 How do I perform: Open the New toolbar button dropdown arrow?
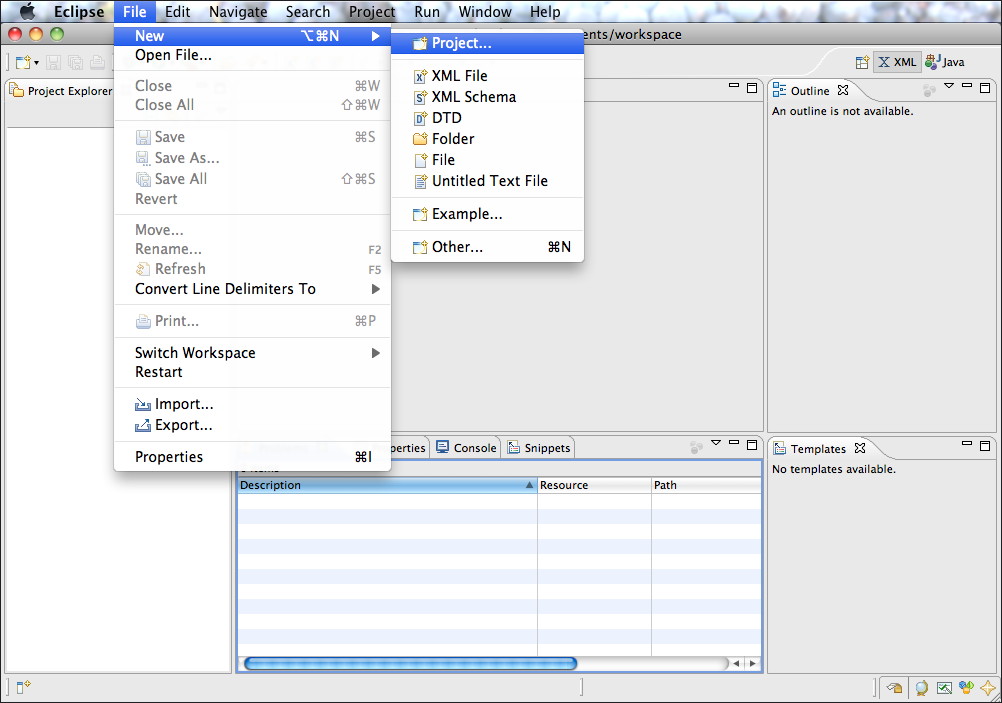pos(36,63)
